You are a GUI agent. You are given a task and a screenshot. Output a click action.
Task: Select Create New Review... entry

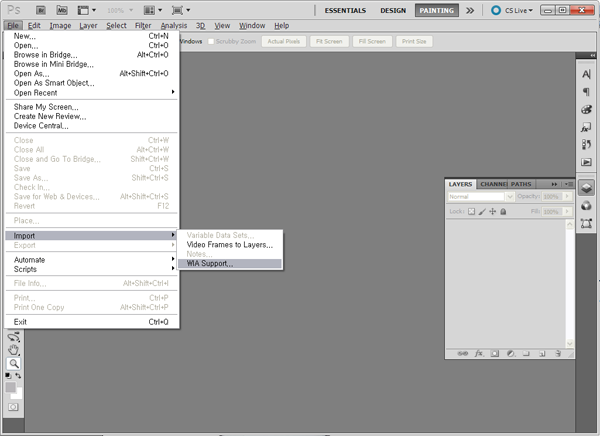(91, 116)
